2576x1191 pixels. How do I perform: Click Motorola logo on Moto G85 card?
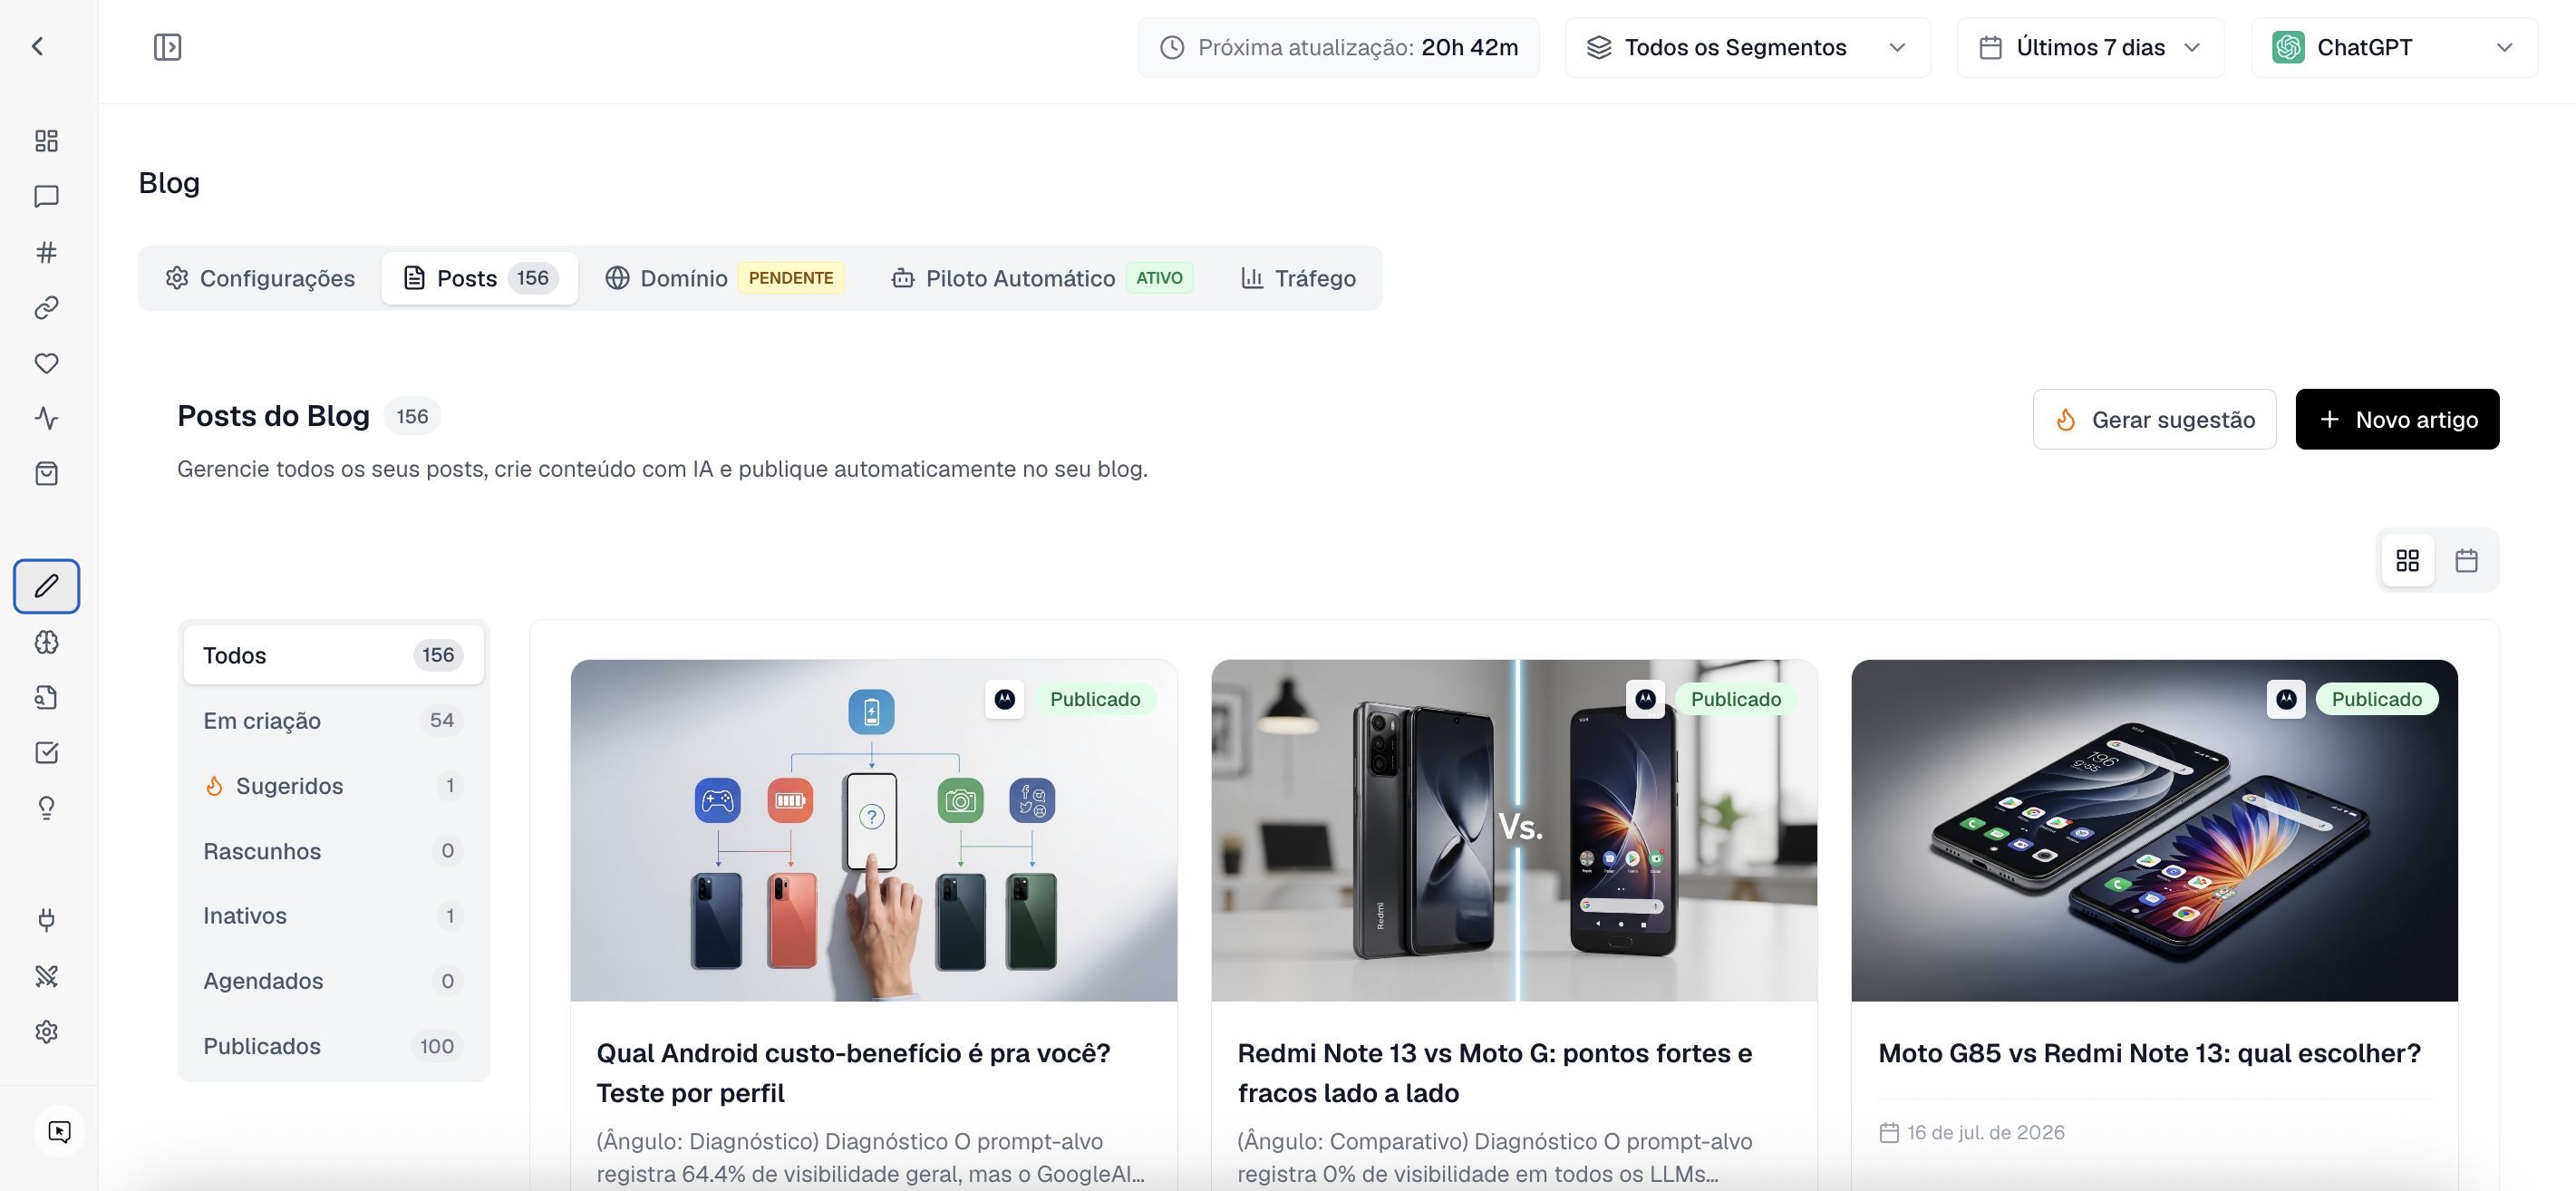tap(2286, 699)
